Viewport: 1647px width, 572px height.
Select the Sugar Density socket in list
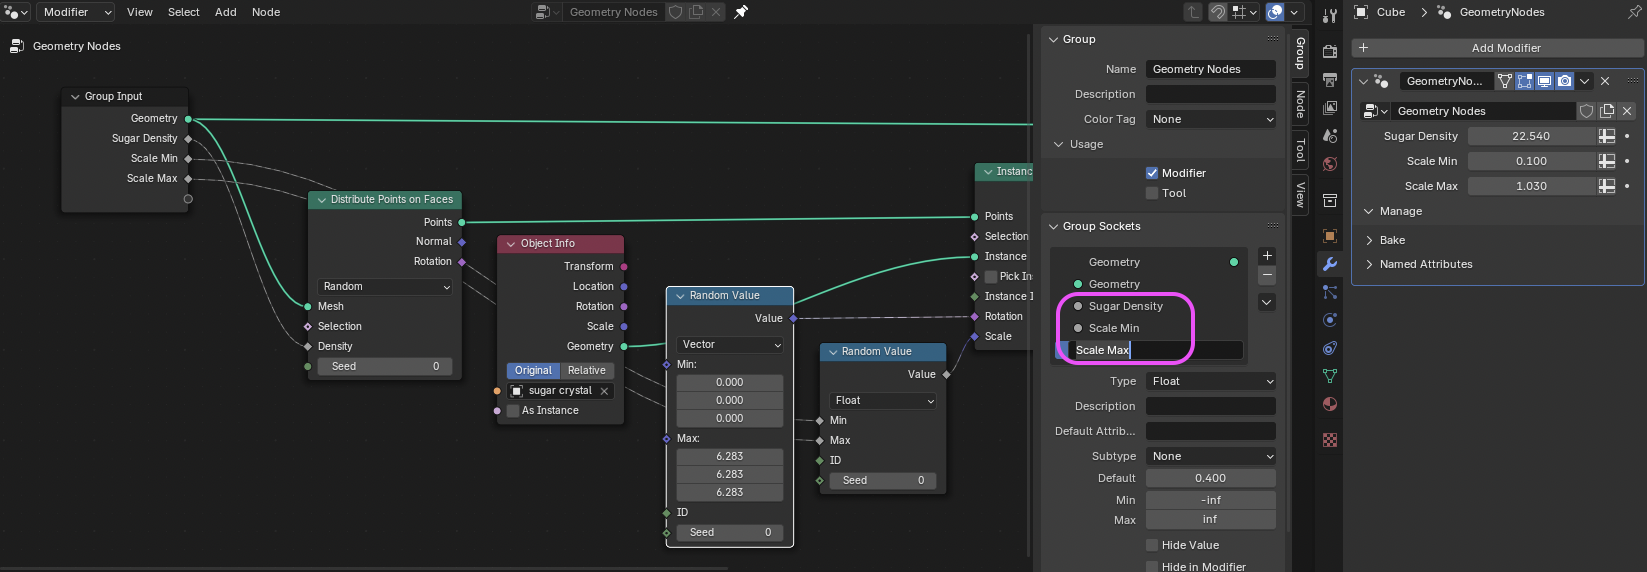pyautogui.click(x=1125, y=306)
